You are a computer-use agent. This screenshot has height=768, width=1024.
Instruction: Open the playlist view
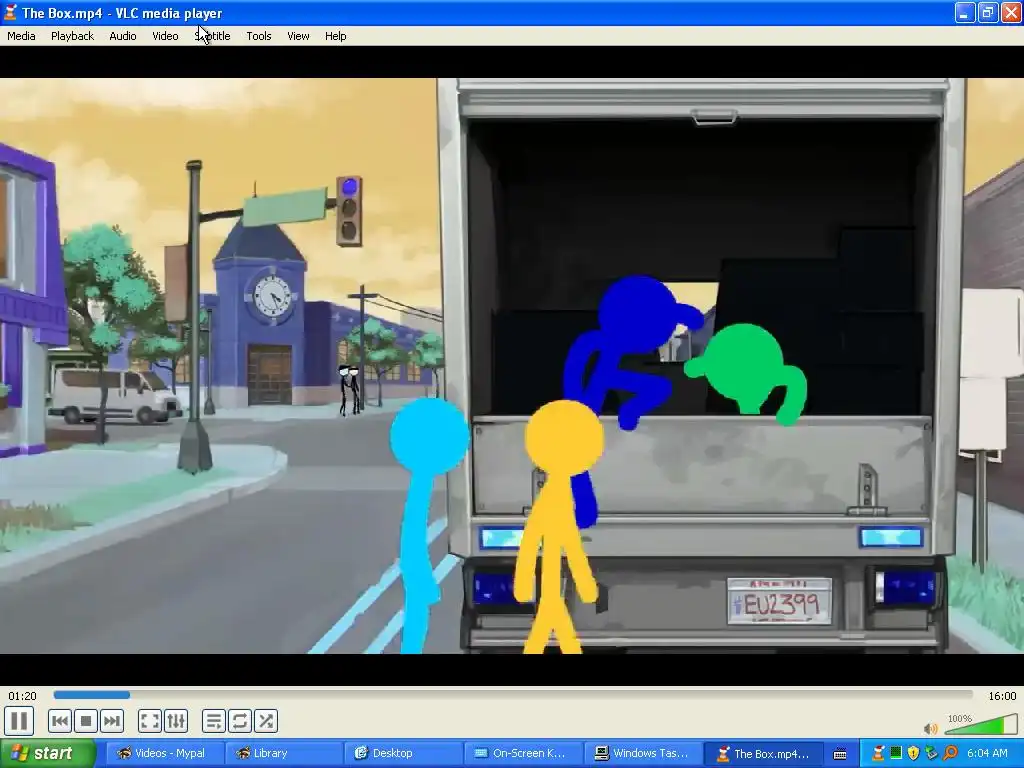[x=214, y=721]
